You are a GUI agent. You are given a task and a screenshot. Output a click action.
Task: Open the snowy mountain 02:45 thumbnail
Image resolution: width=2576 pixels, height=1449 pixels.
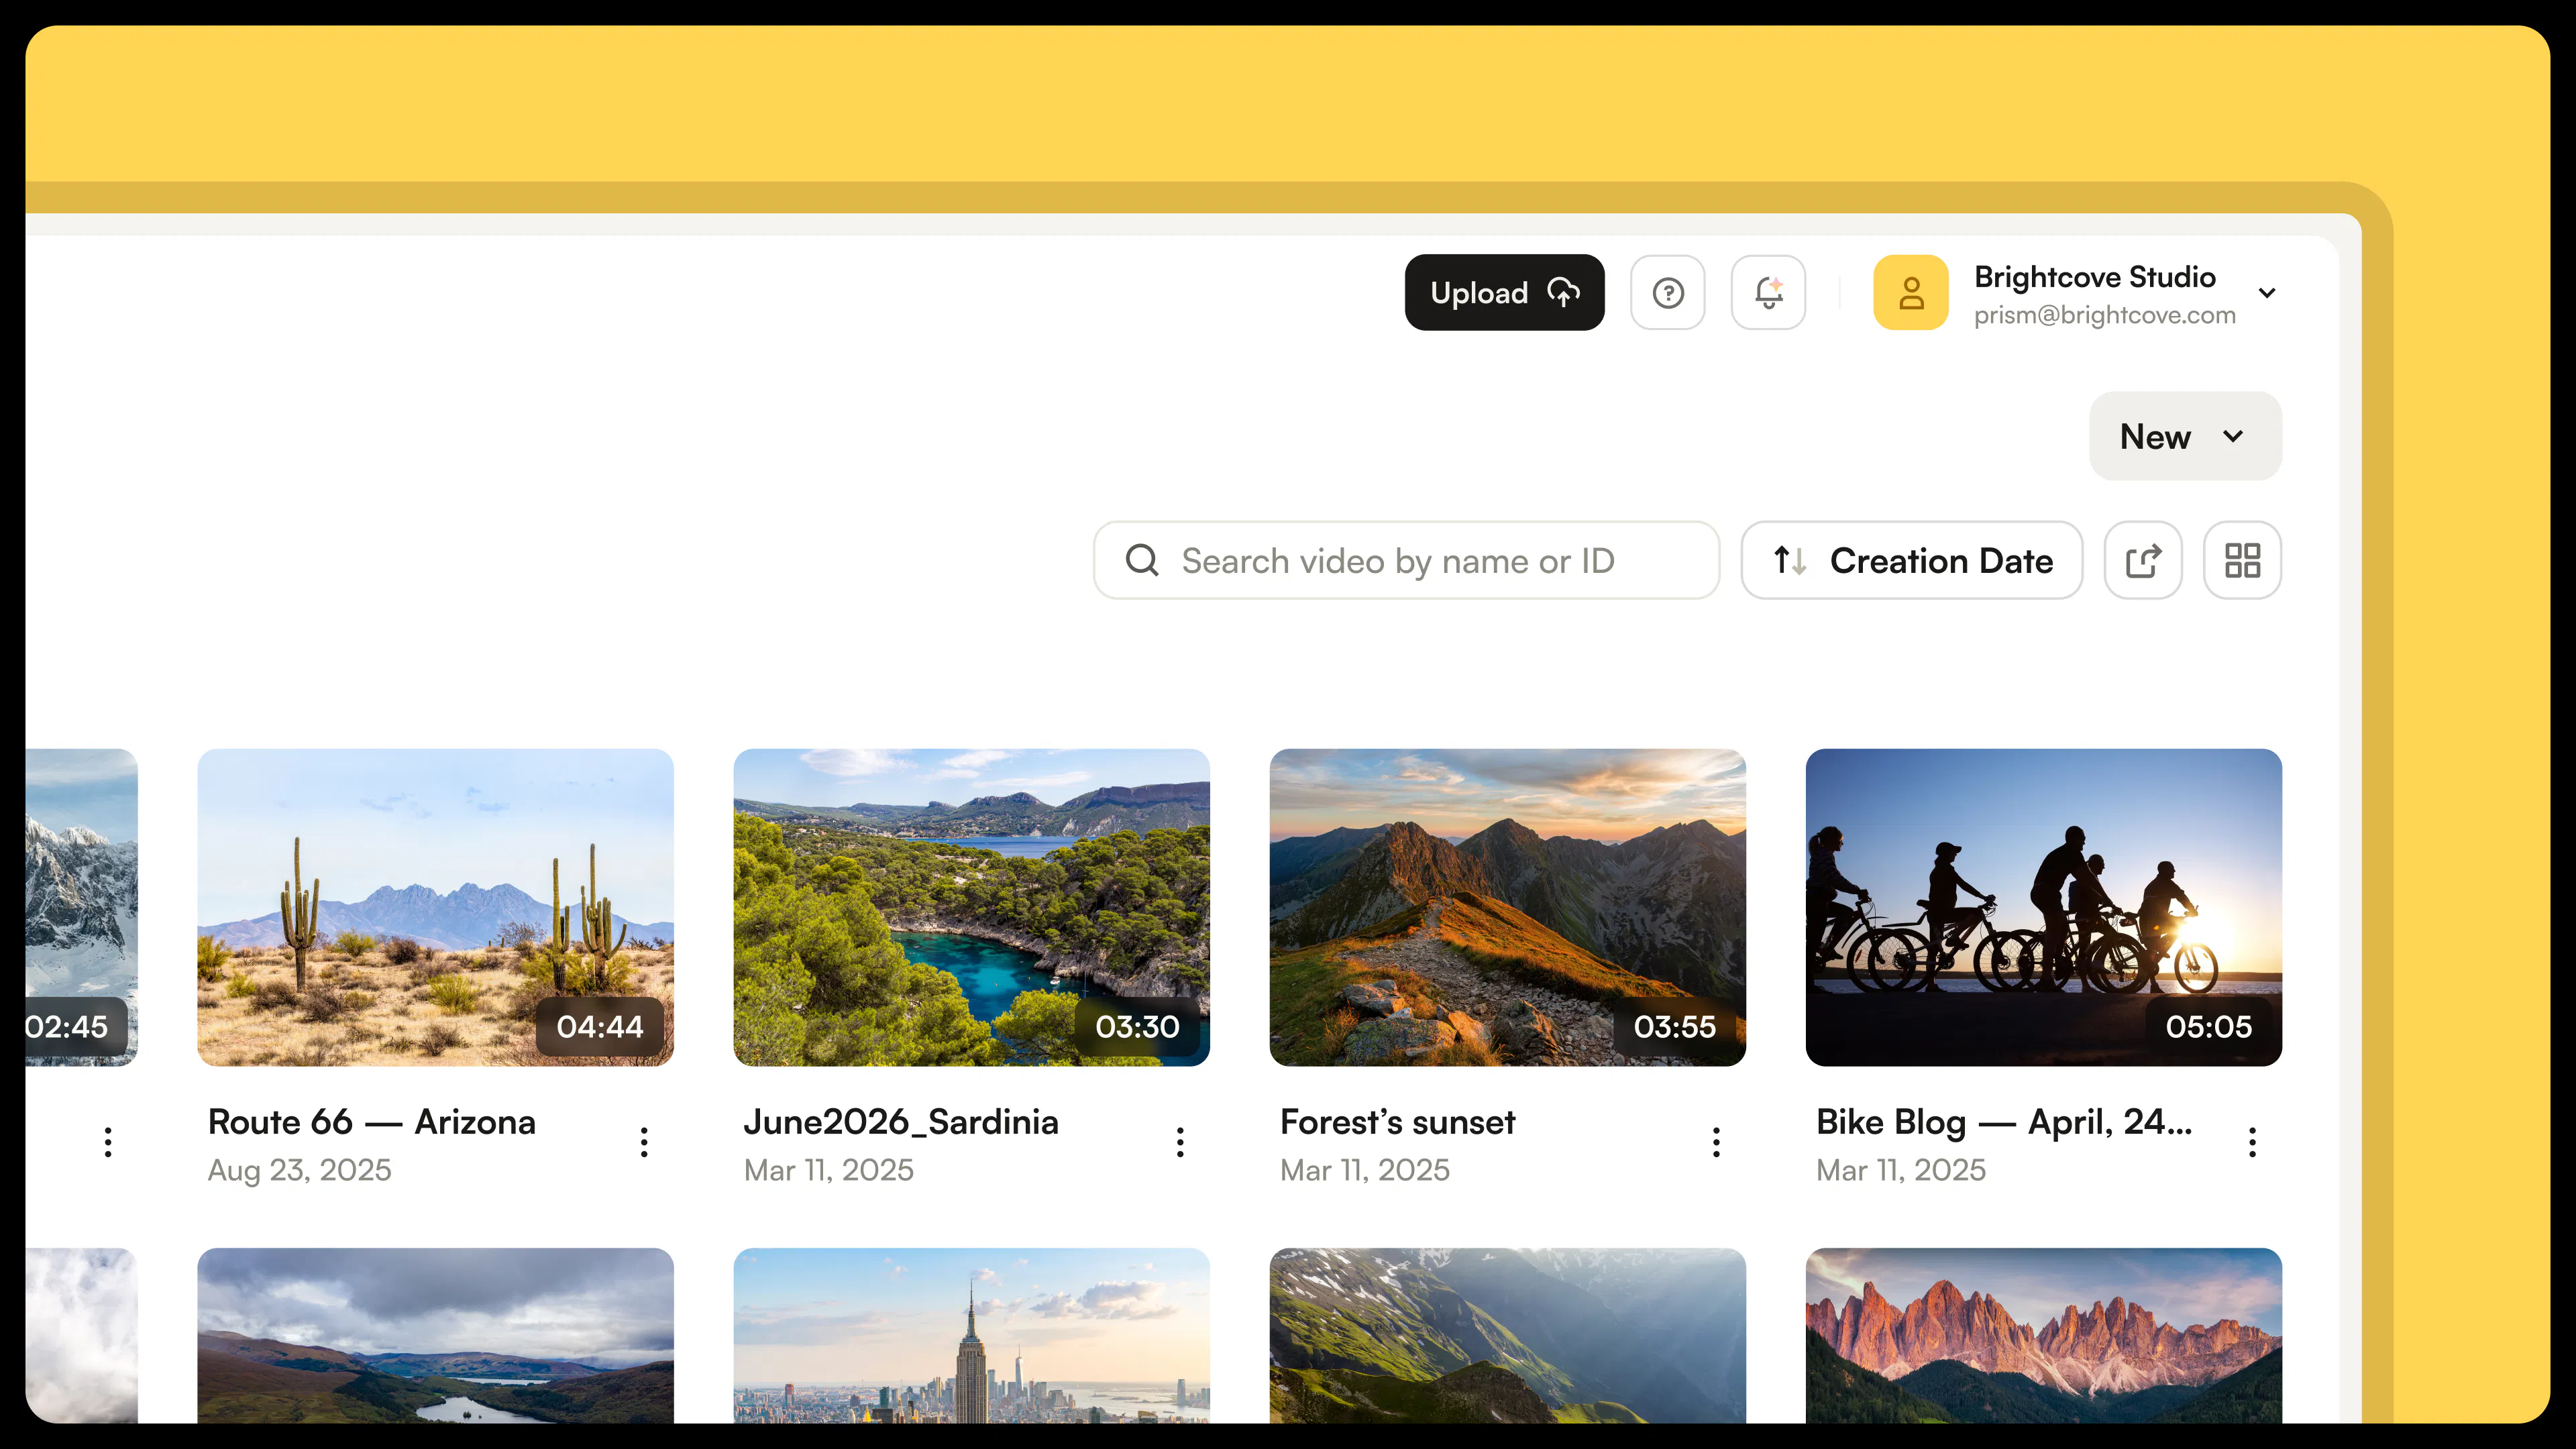tap(82, 907)
